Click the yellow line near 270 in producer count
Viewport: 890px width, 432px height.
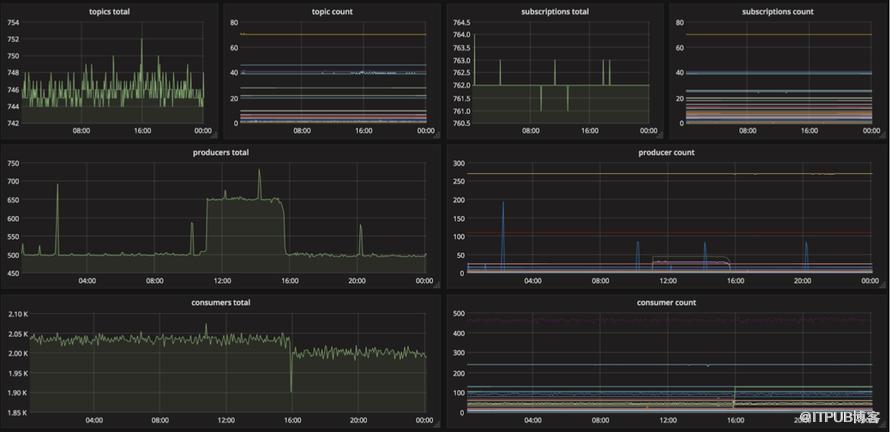(x=669, y=174)
